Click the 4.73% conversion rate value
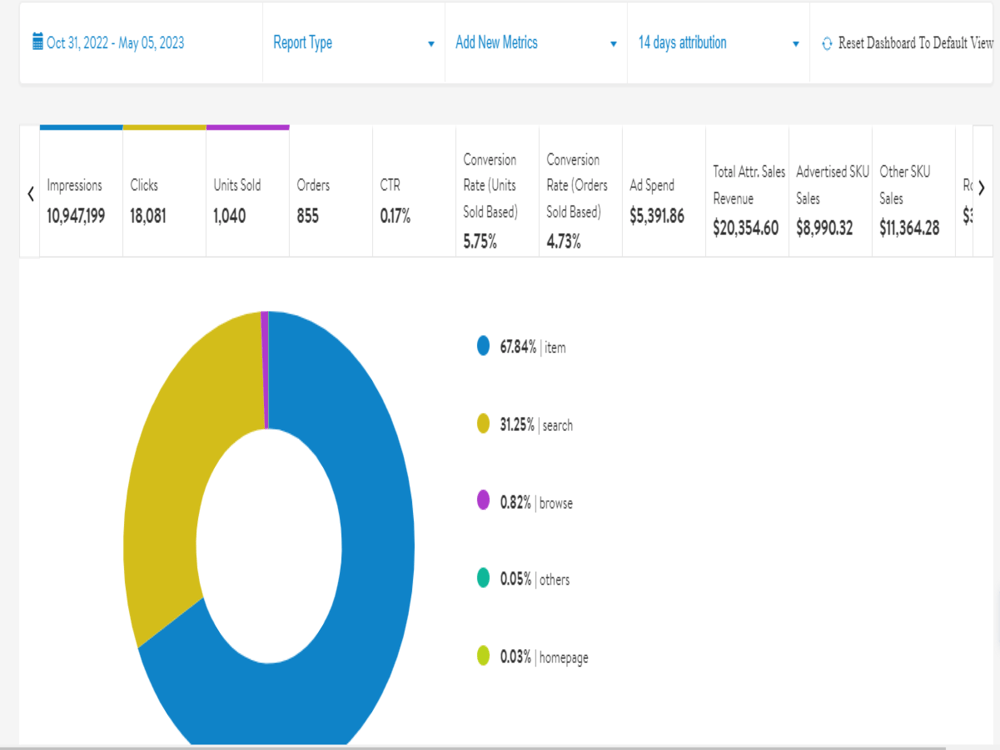Image resolution: width=1000 pixels, height=750 pixels. pos(563,242)
